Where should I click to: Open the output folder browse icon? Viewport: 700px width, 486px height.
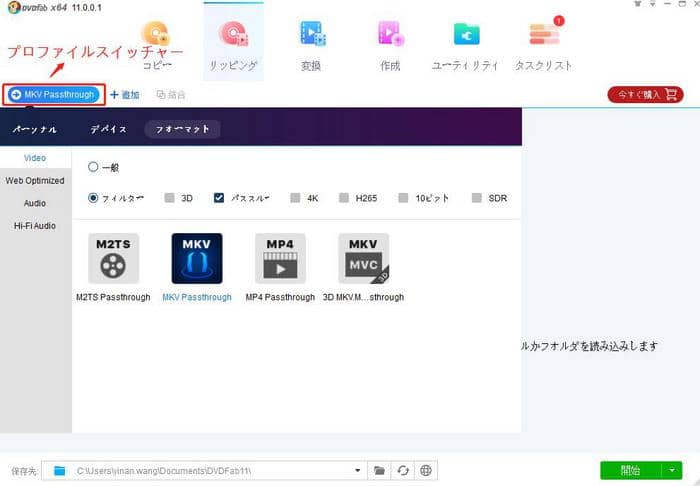(379, 470)
